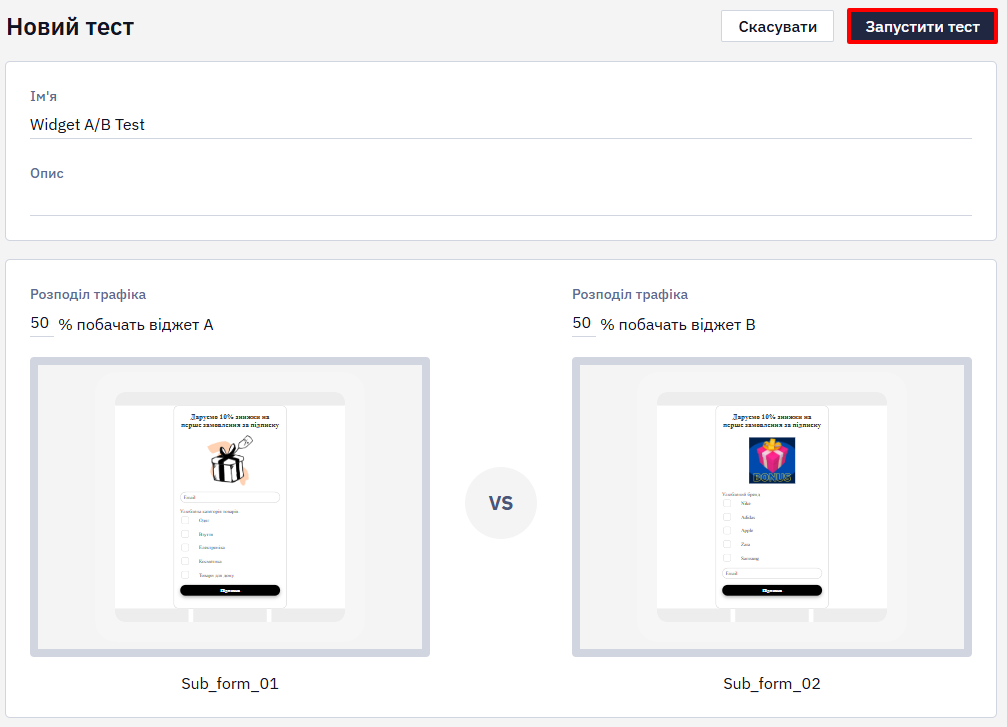Open the Sub_form_02 label
Viewport: 1007px width, 727px height.
[x=772, y=684]
